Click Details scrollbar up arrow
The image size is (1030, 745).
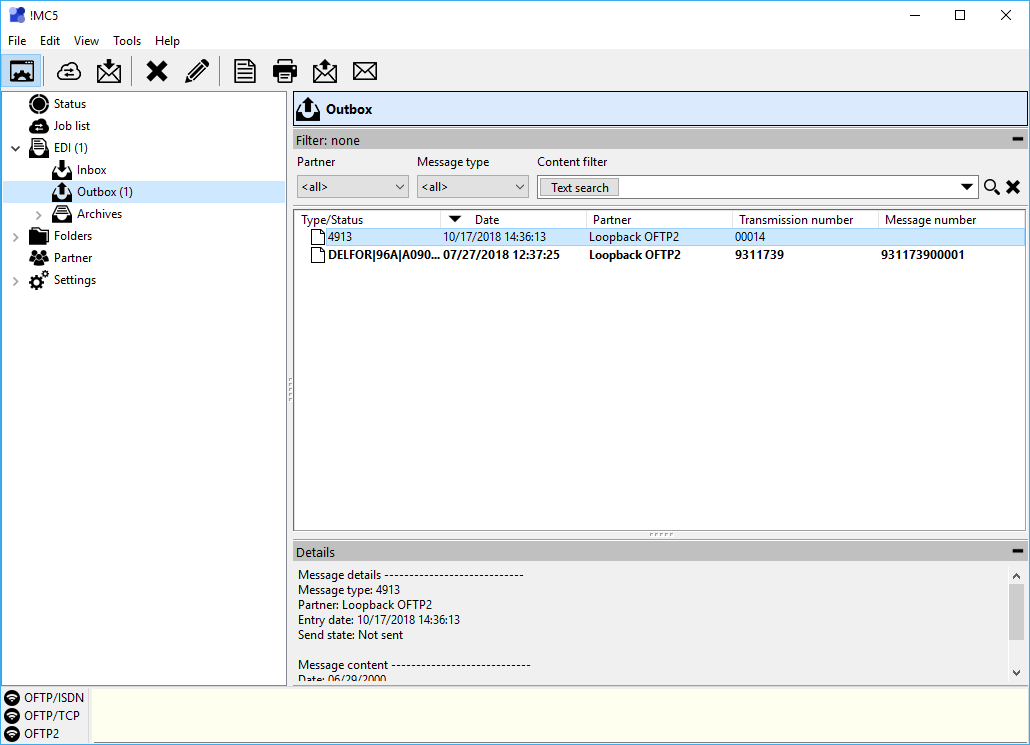1016,576
